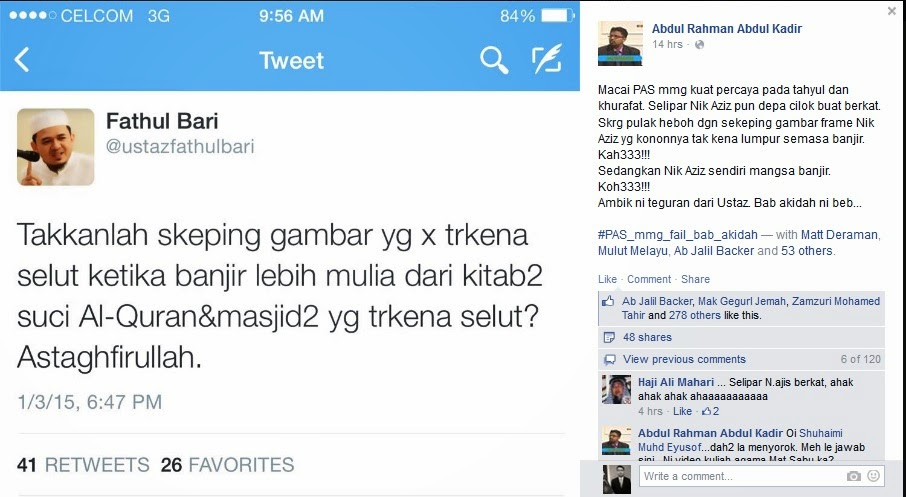This screenshot has height=497, width=906.
Task: Click into the Write a comment field
Action: pyautogui.click(x=742, y=476)
